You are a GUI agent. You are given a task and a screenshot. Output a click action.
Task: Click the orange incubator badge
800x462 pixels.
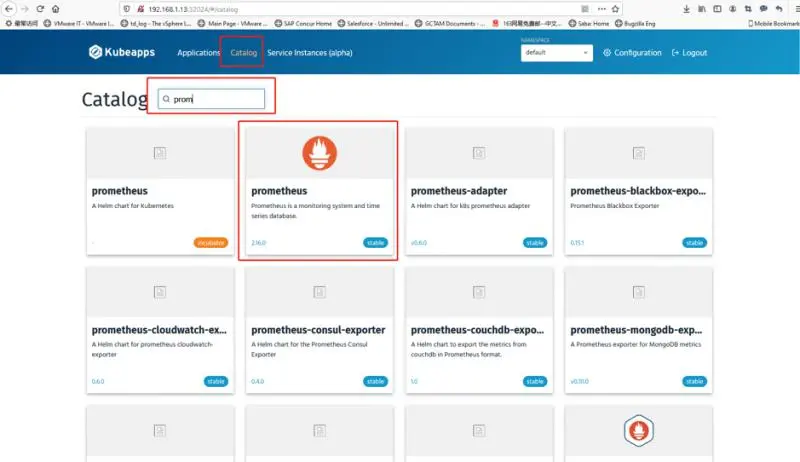(x=211, y=243)
